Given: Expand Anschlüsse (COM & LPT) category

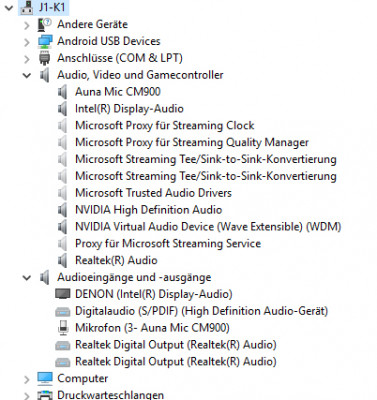Looking at the screenshot, I should click(27, 59).
